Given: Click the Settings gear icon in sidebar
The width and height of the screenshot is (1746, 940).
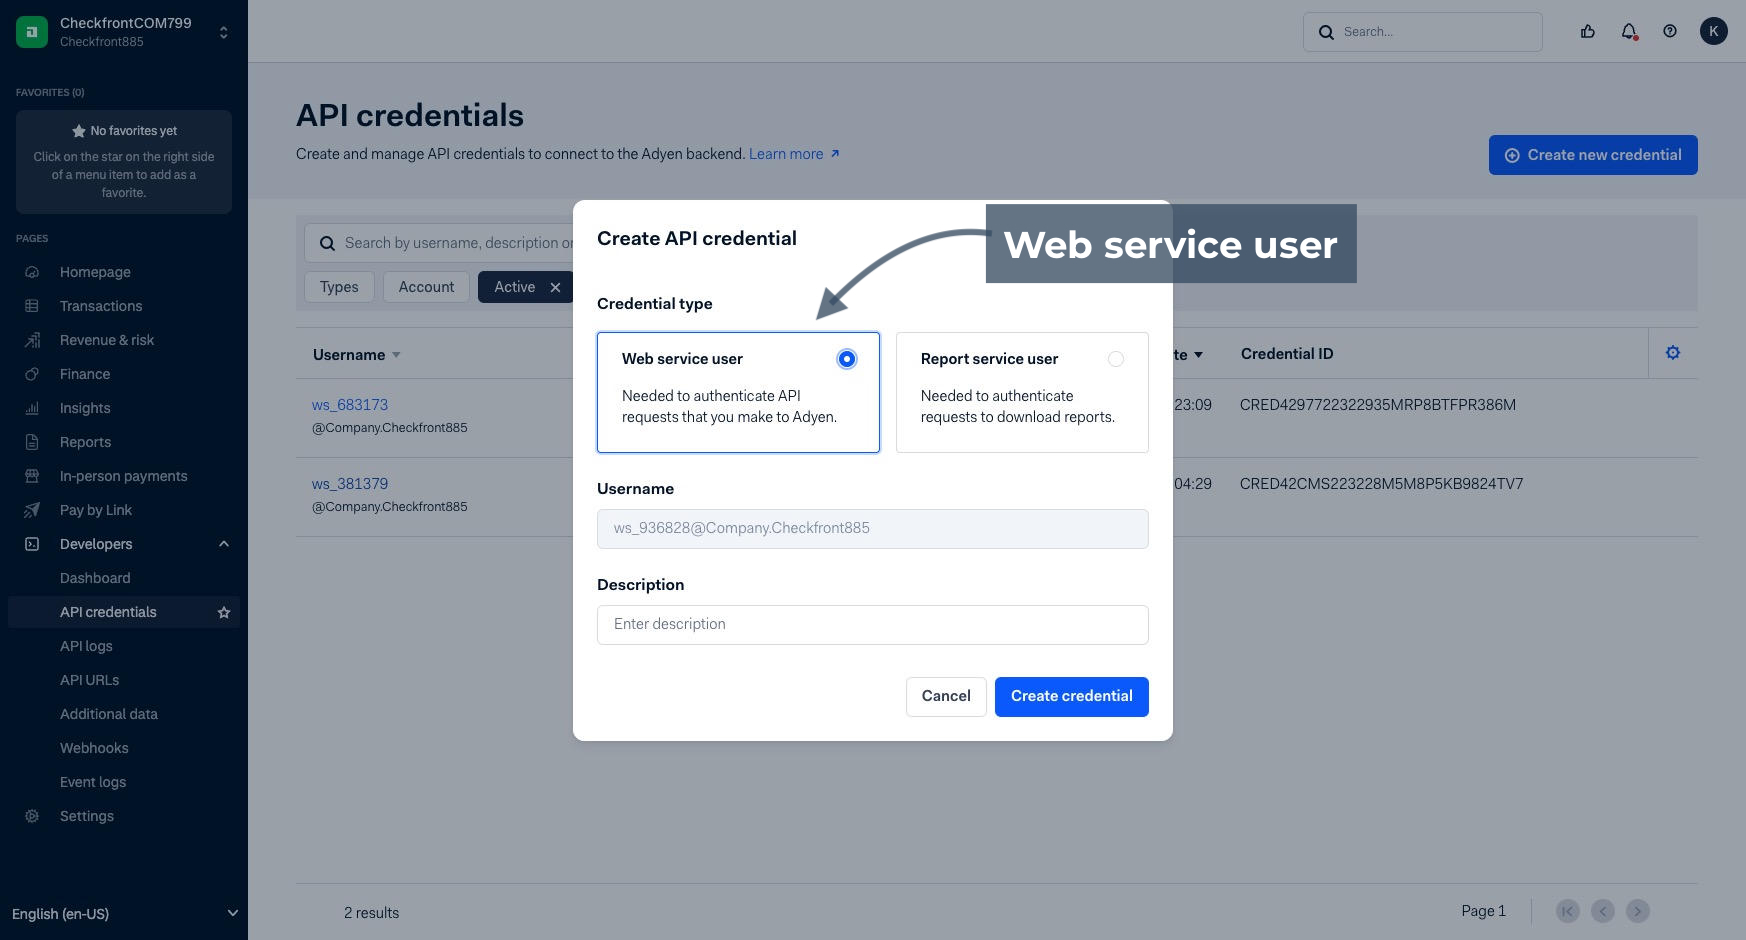Looking at the screenshot, I should (32, 816).
